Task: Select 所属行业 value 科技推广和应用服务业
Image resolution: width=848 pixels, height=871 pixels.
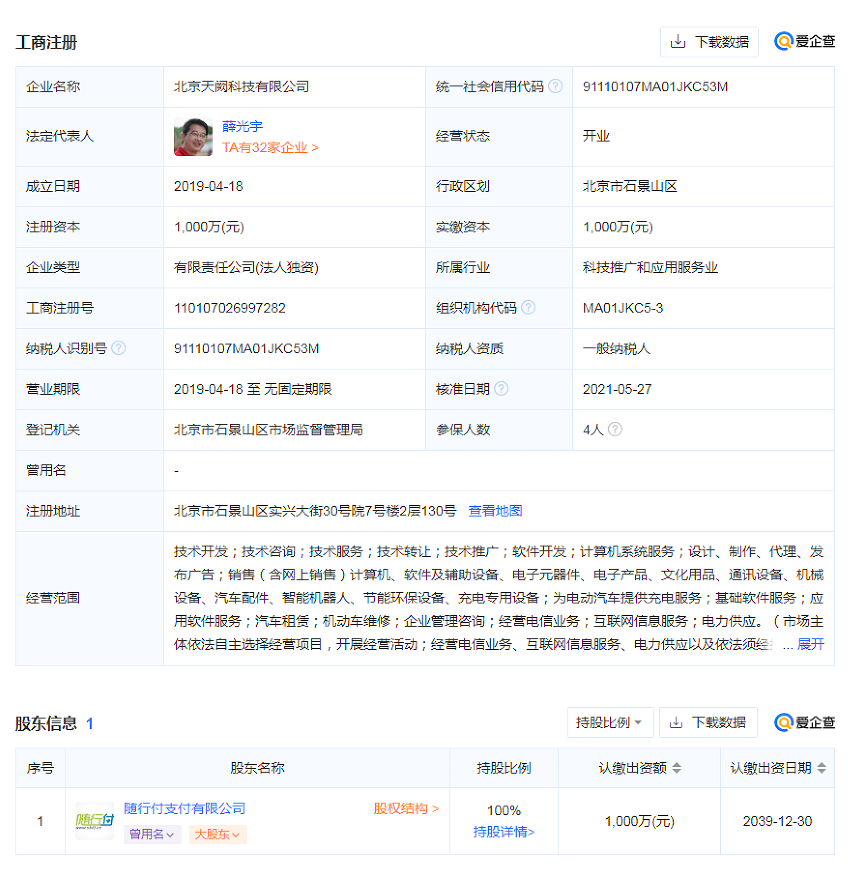Action: 650,267
